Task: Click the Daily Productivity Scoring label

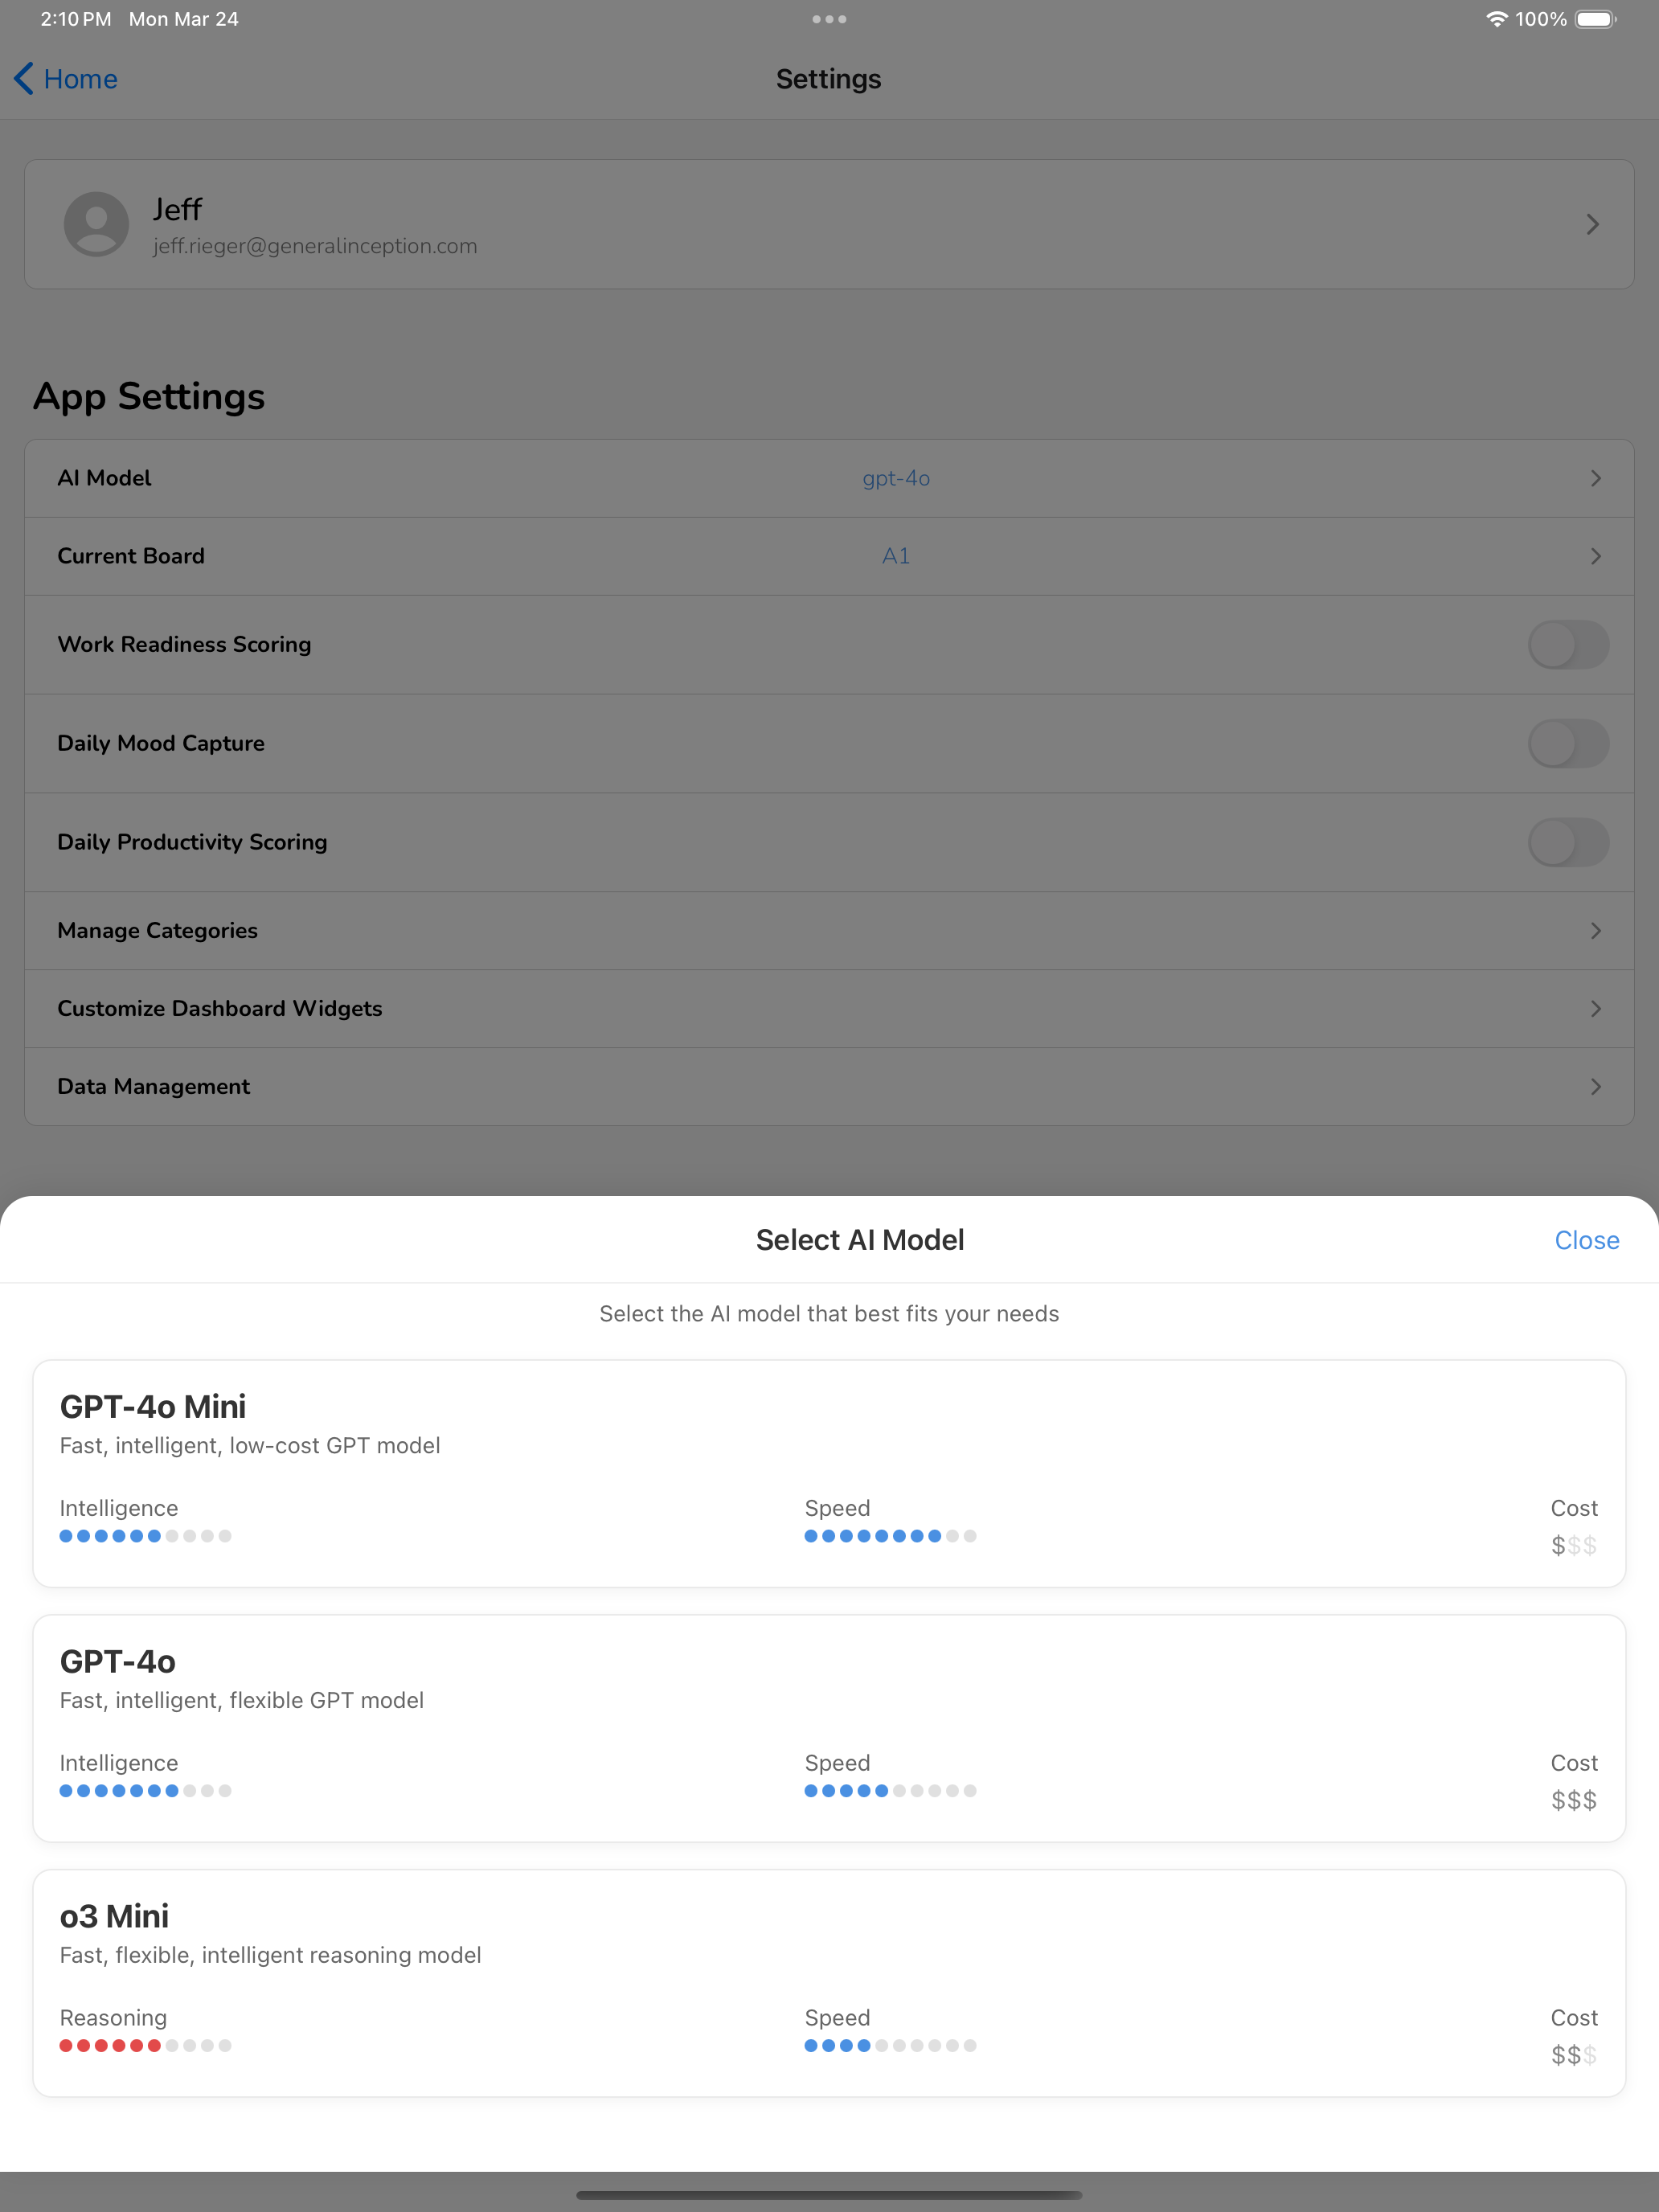Action: click(x=192, y=842)
